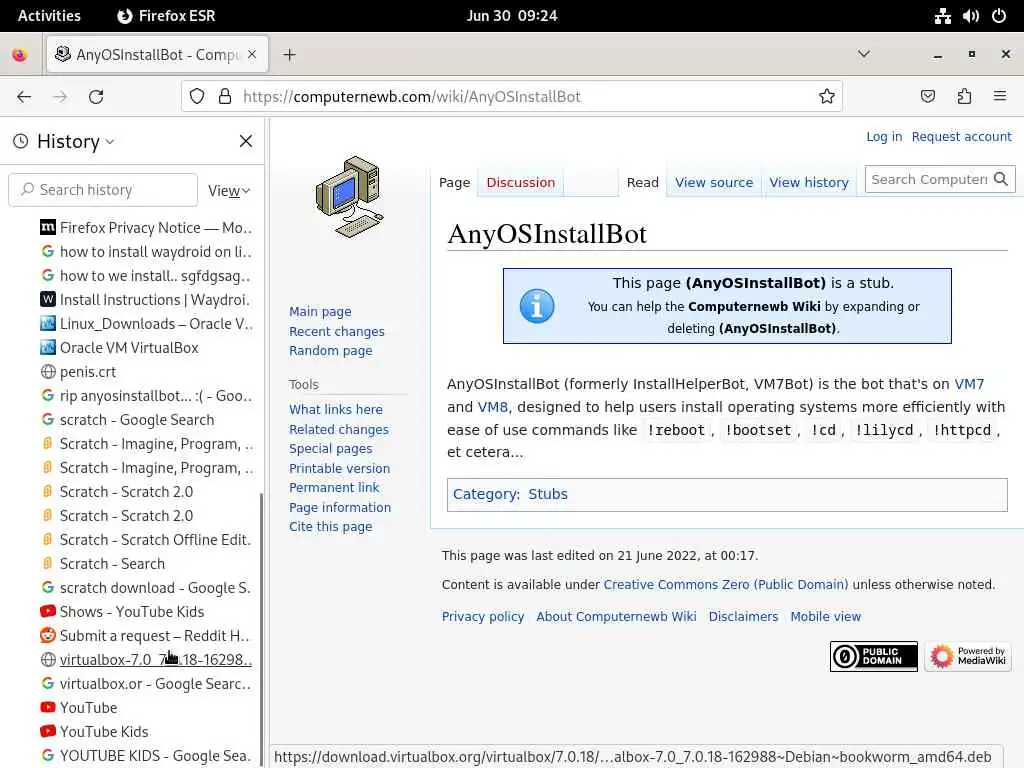
Task: Click the Powered by MediaWiki badge
Action: click(968, 656)
